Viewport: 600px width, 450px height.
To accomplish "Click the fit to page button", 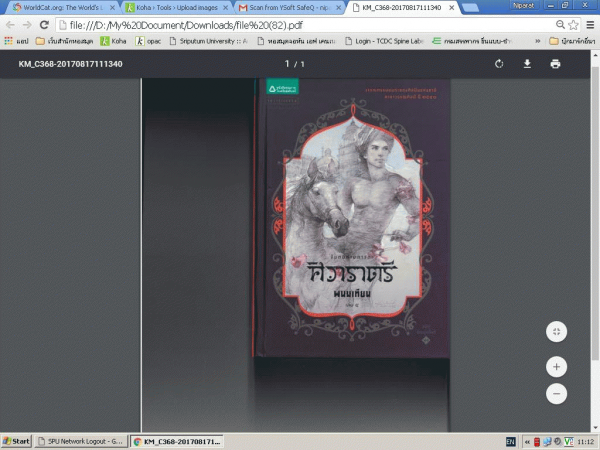I will [x=557, y=331].
